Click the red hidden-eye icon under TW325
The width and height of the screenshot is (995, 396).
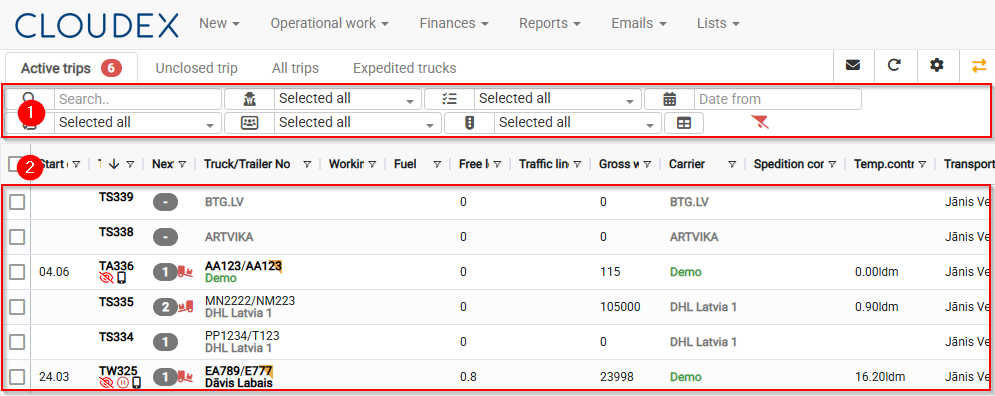107,382
